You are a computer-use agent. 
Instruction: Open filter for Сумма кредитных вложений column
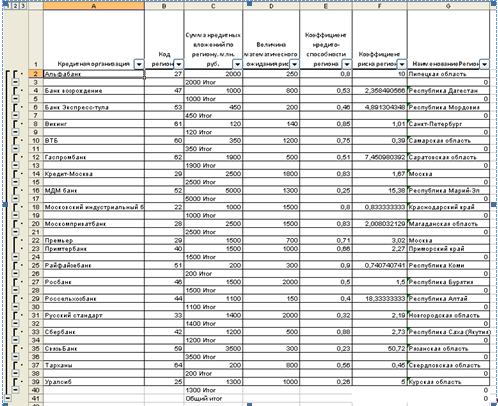238,64
